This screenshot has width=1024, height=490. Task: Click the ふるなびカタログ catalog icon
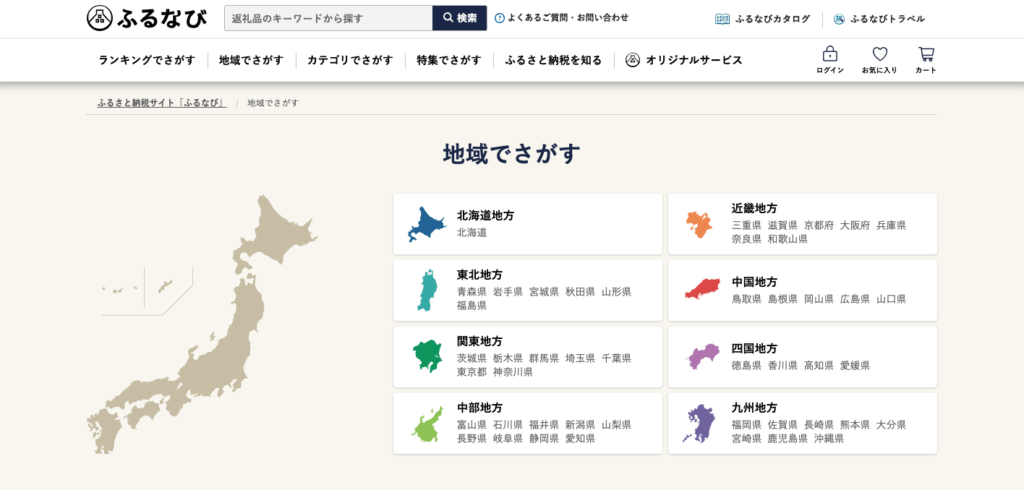(x=722, y=19)
